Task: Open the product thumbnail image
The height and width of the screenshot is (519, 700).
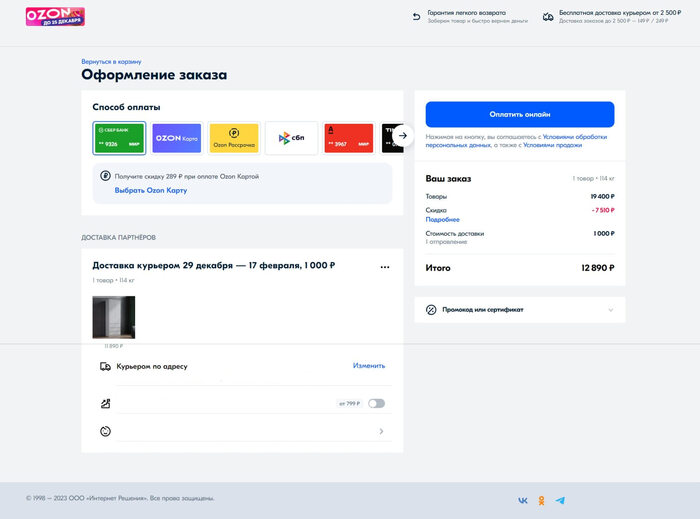Action: (113, 317)
